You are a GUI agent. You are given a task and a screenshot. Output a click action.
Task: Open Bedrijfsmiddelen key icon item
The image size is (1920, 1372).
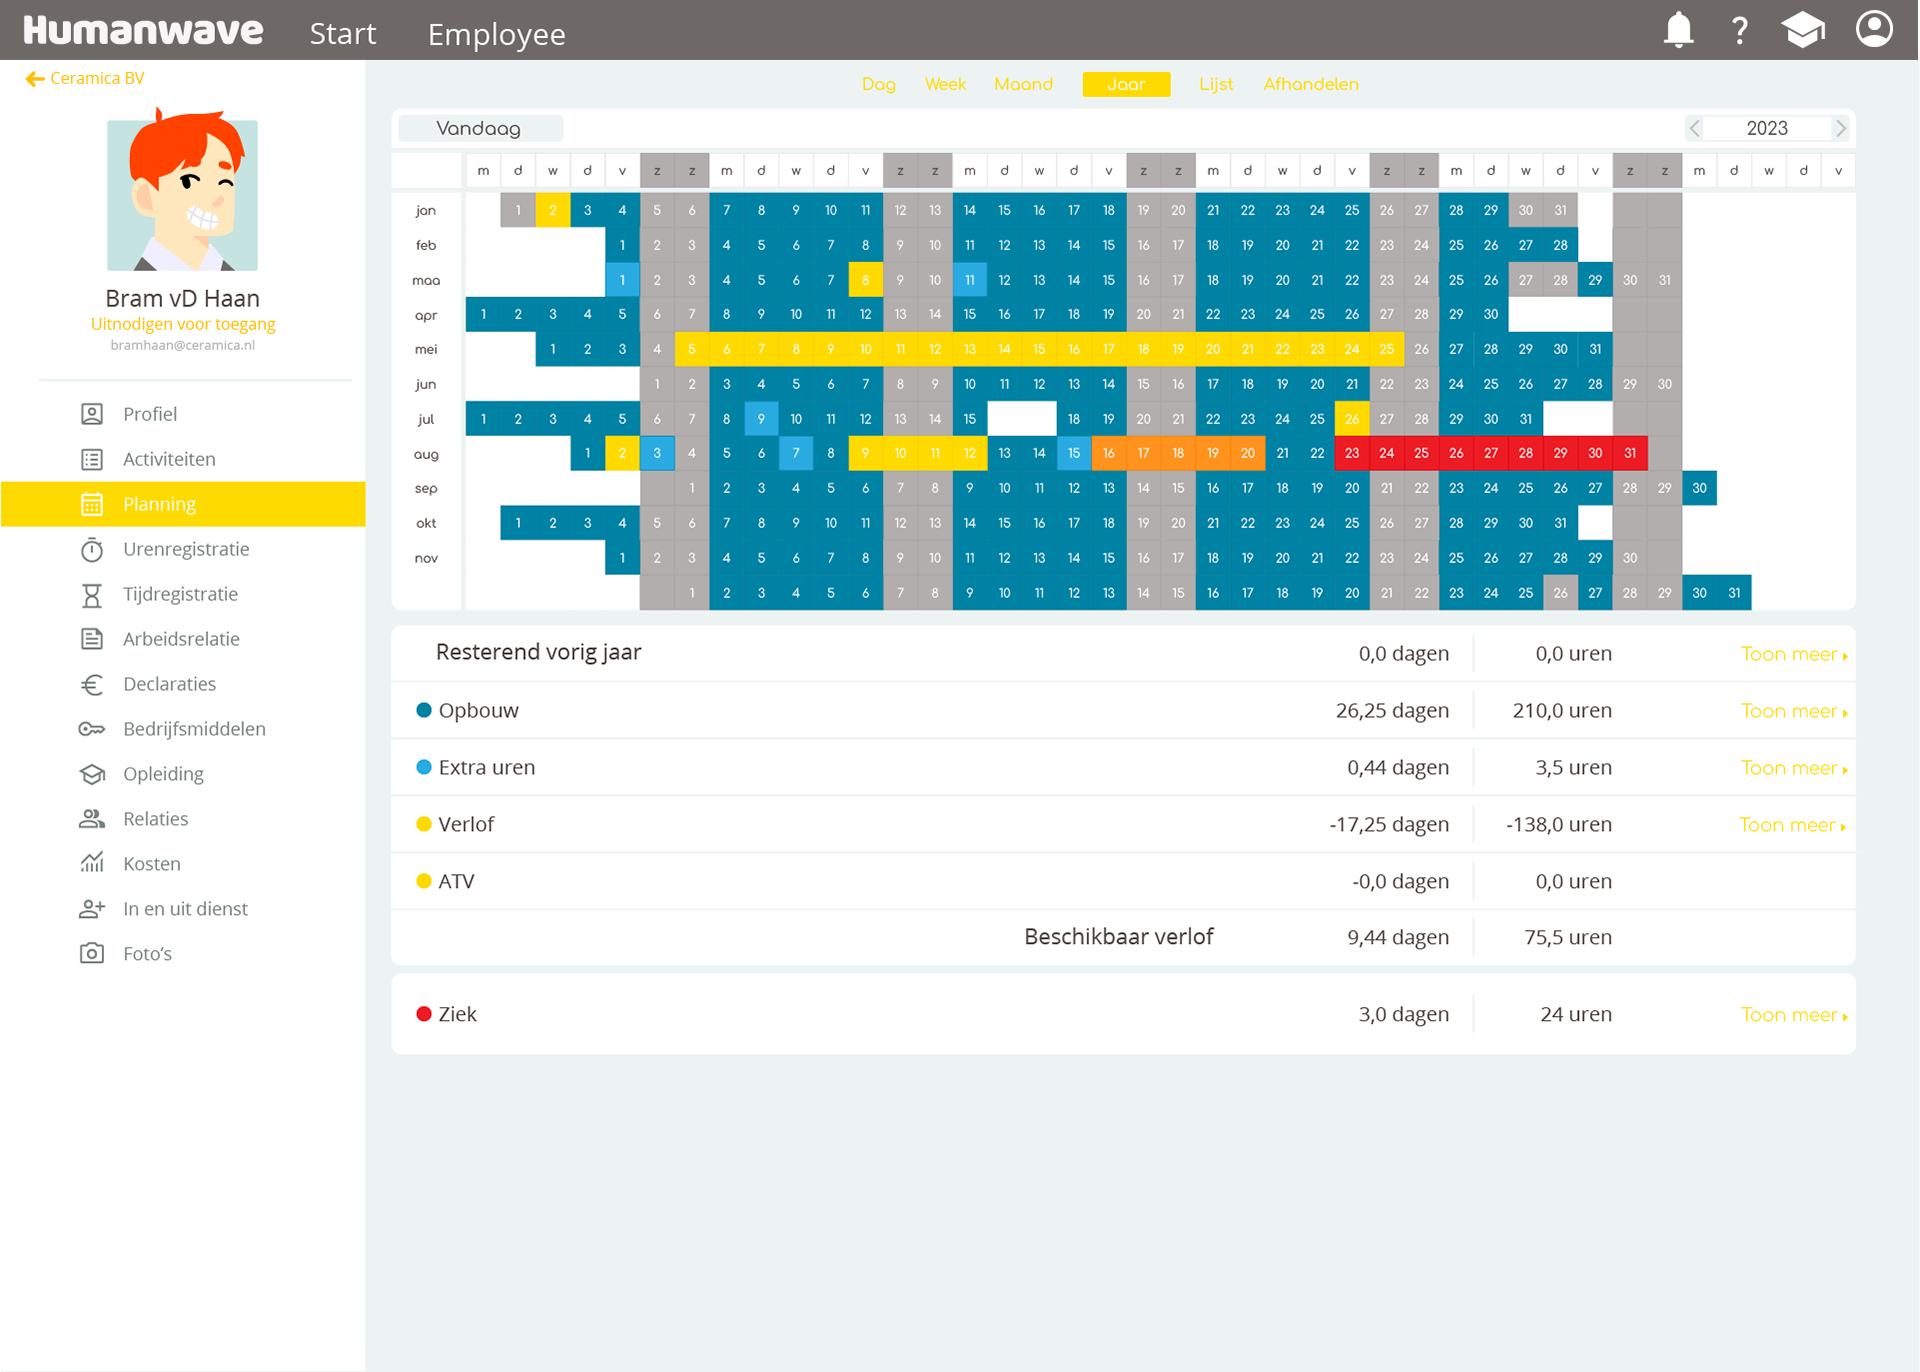tap(193, 729)
